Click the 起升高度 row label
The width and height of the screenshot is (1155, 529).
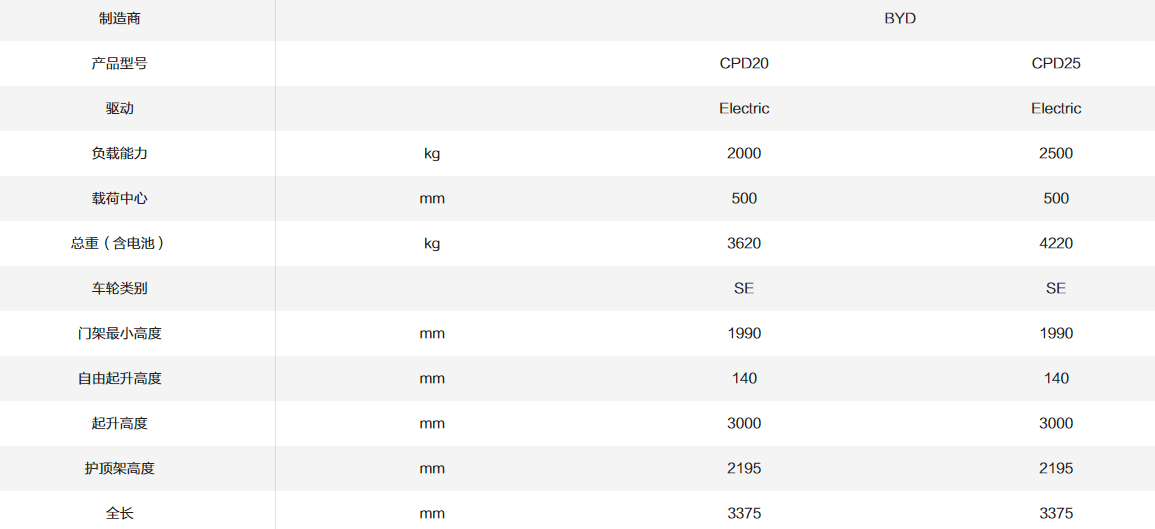point(120,423)
